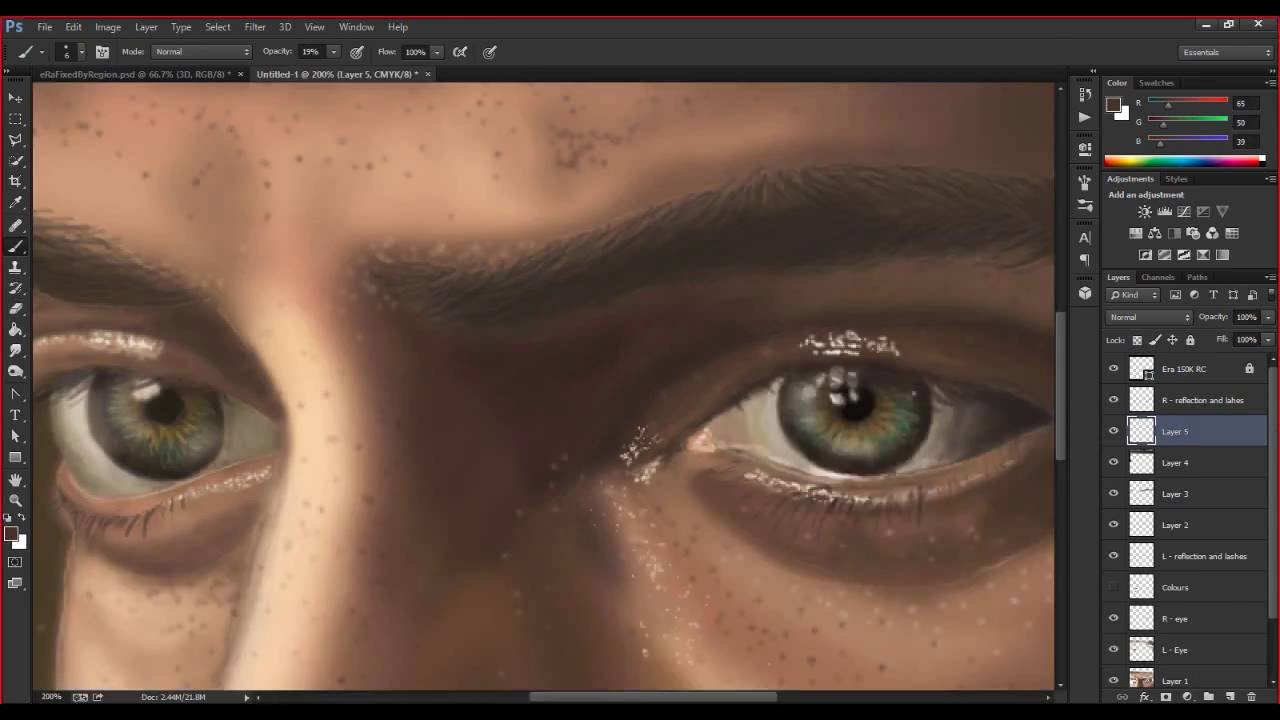Switch to the Styles tab

(x=1176, y=179)
